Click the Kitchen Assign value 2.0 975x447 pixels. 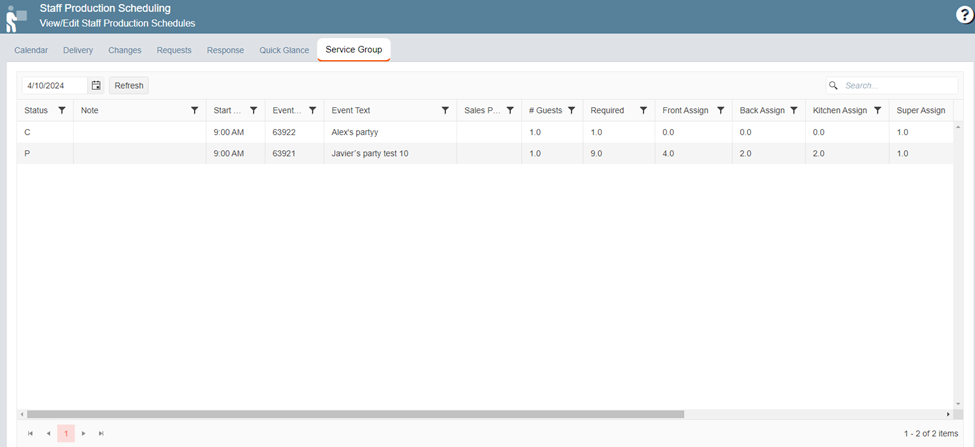coord(818,153)
